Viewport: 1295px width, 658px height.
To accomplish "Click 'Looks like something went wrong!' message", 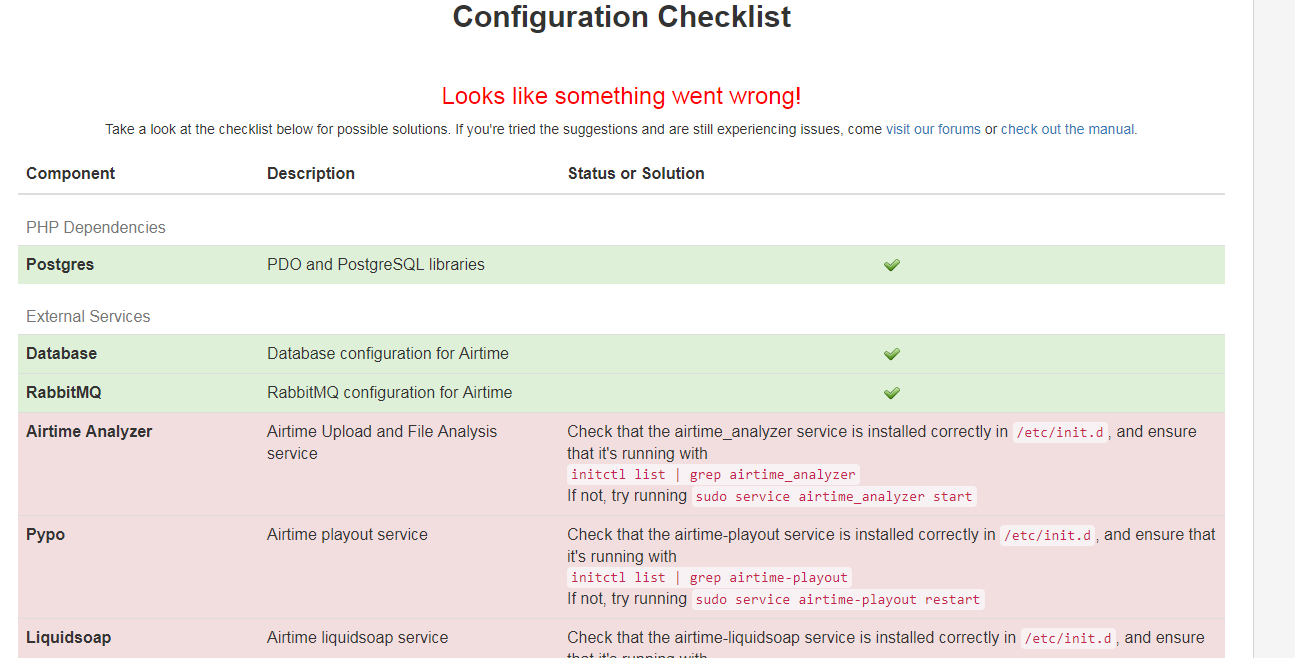I will click(621, 96).
